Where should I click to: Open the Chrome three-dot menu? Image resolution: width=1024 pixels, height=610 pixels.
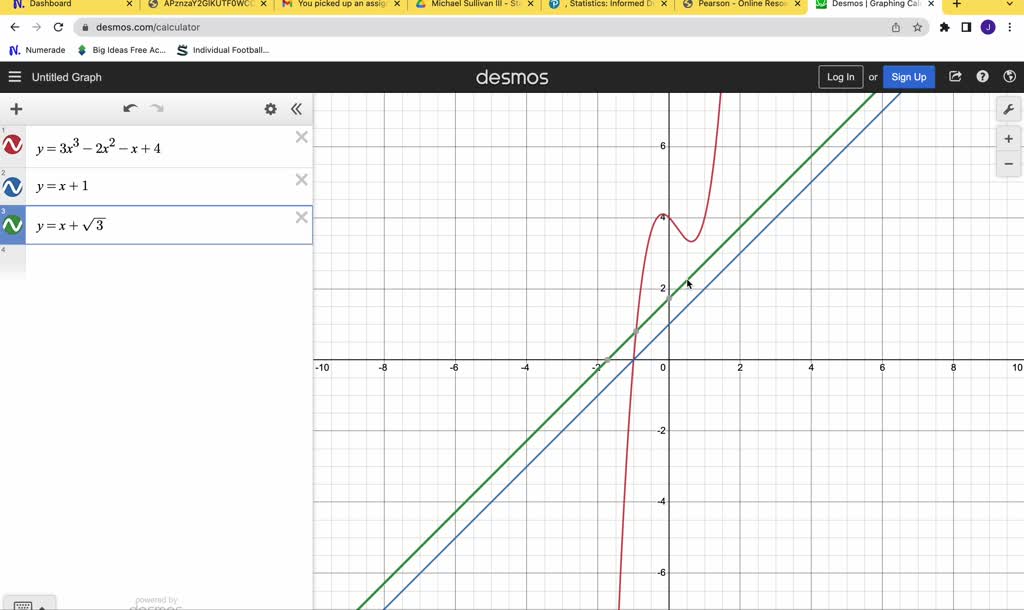click(1010, 27)
